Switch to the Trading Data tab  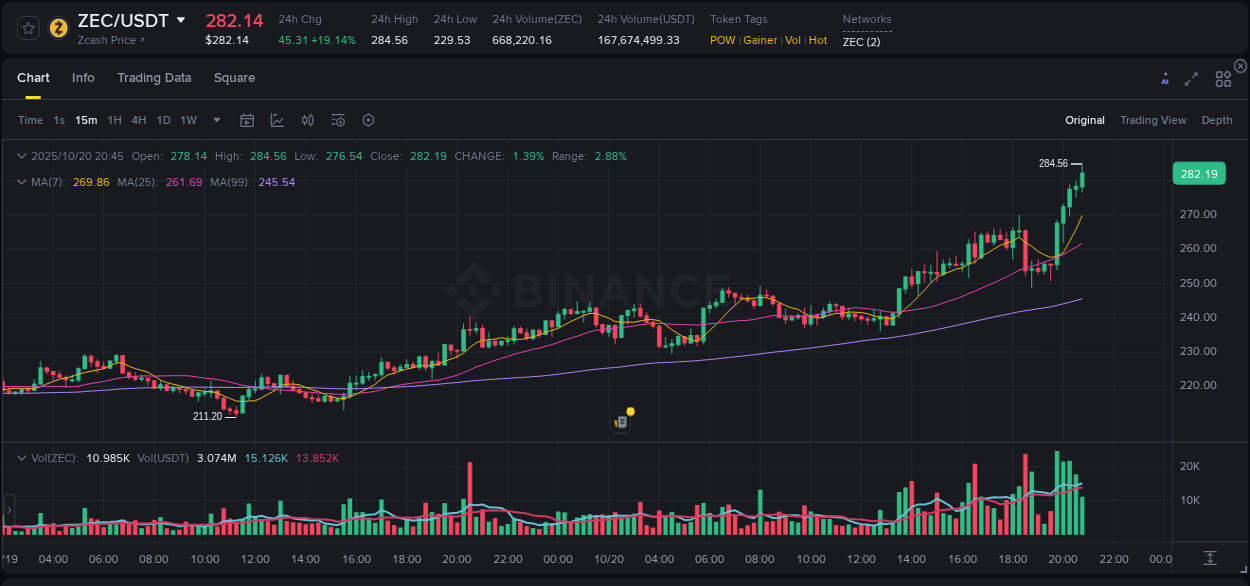point(154,77)
